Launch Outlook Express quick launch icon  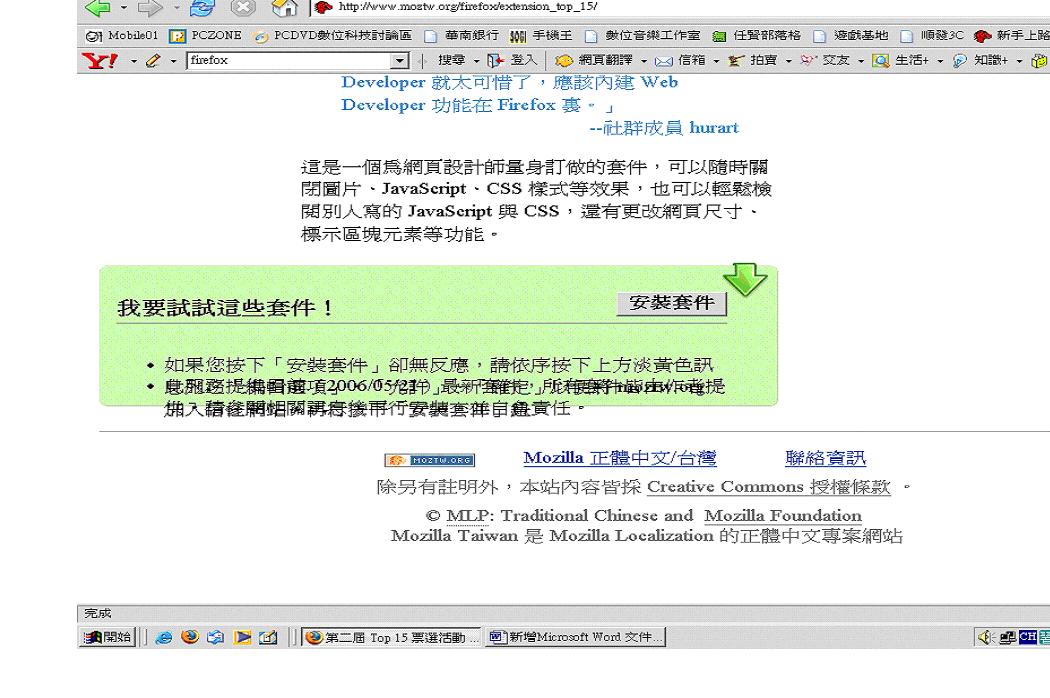(216, 637)
